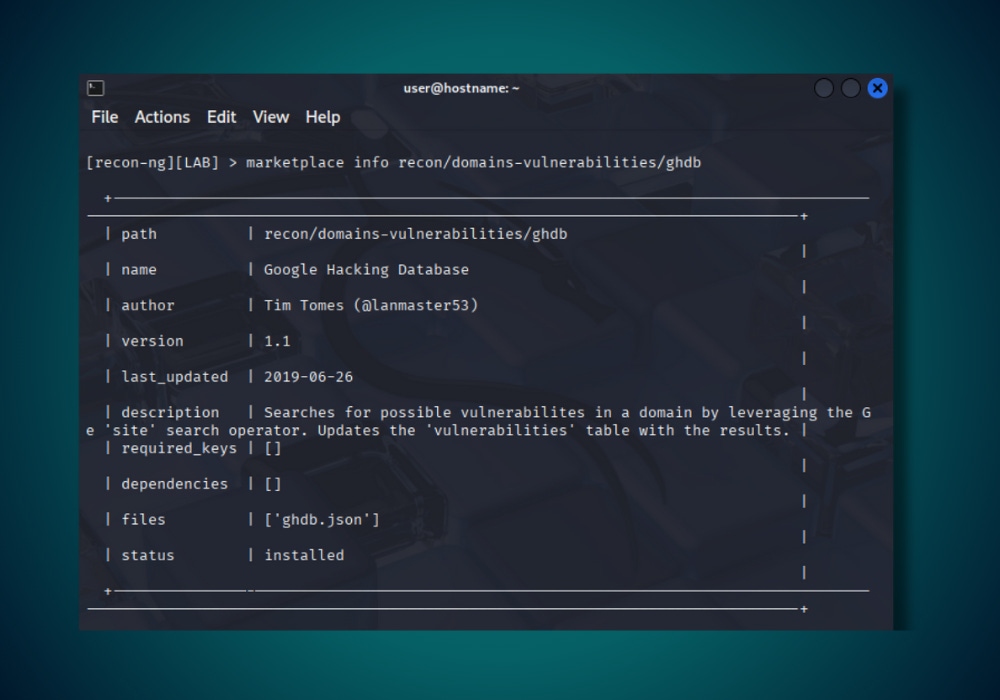Click the 'last_updated' row label

click(x=175, y=377)
